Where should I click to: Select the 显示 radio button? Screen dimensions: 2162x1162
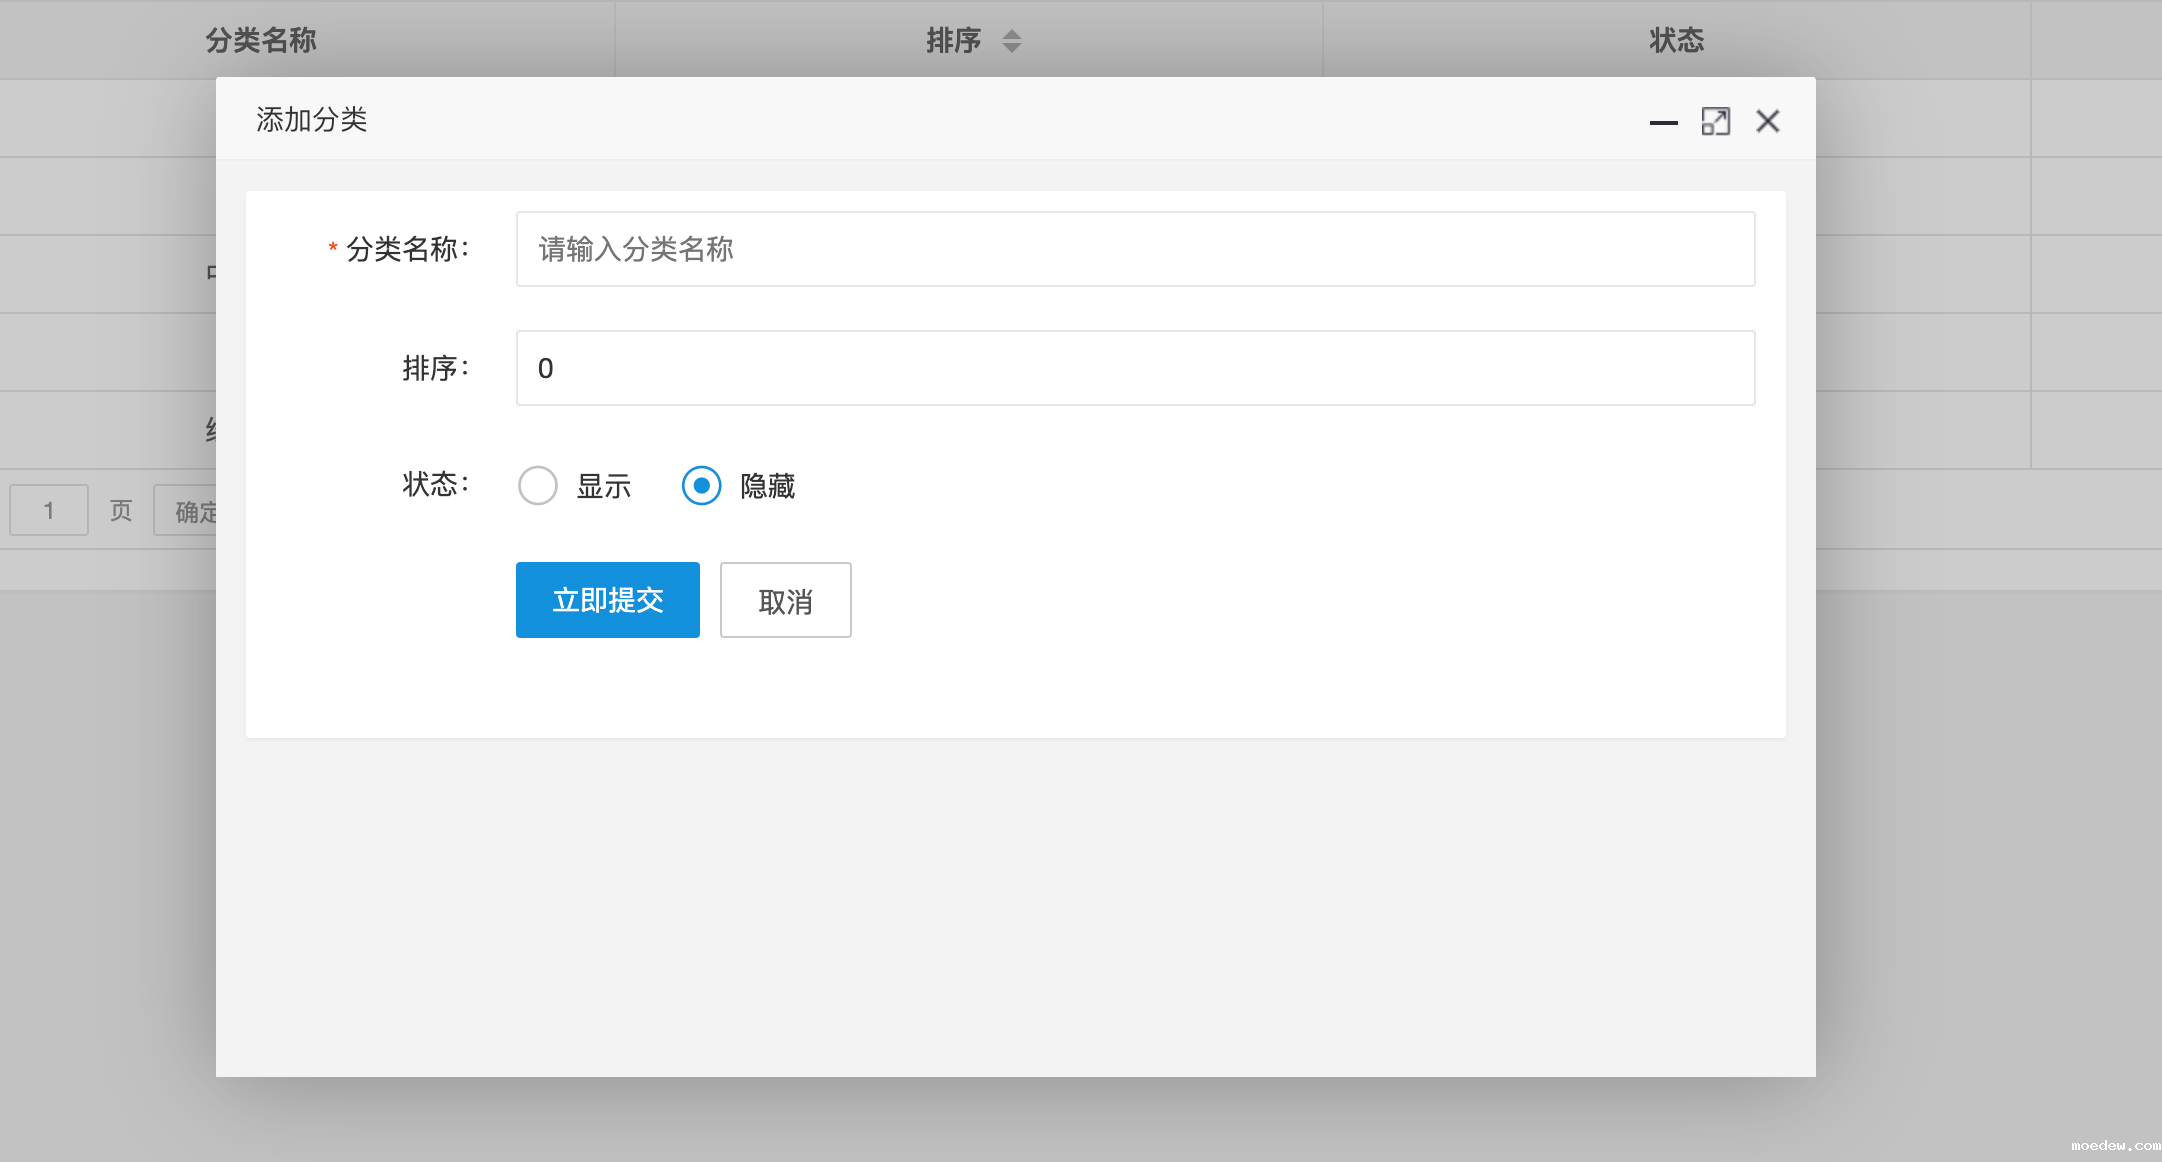[538, 486]
